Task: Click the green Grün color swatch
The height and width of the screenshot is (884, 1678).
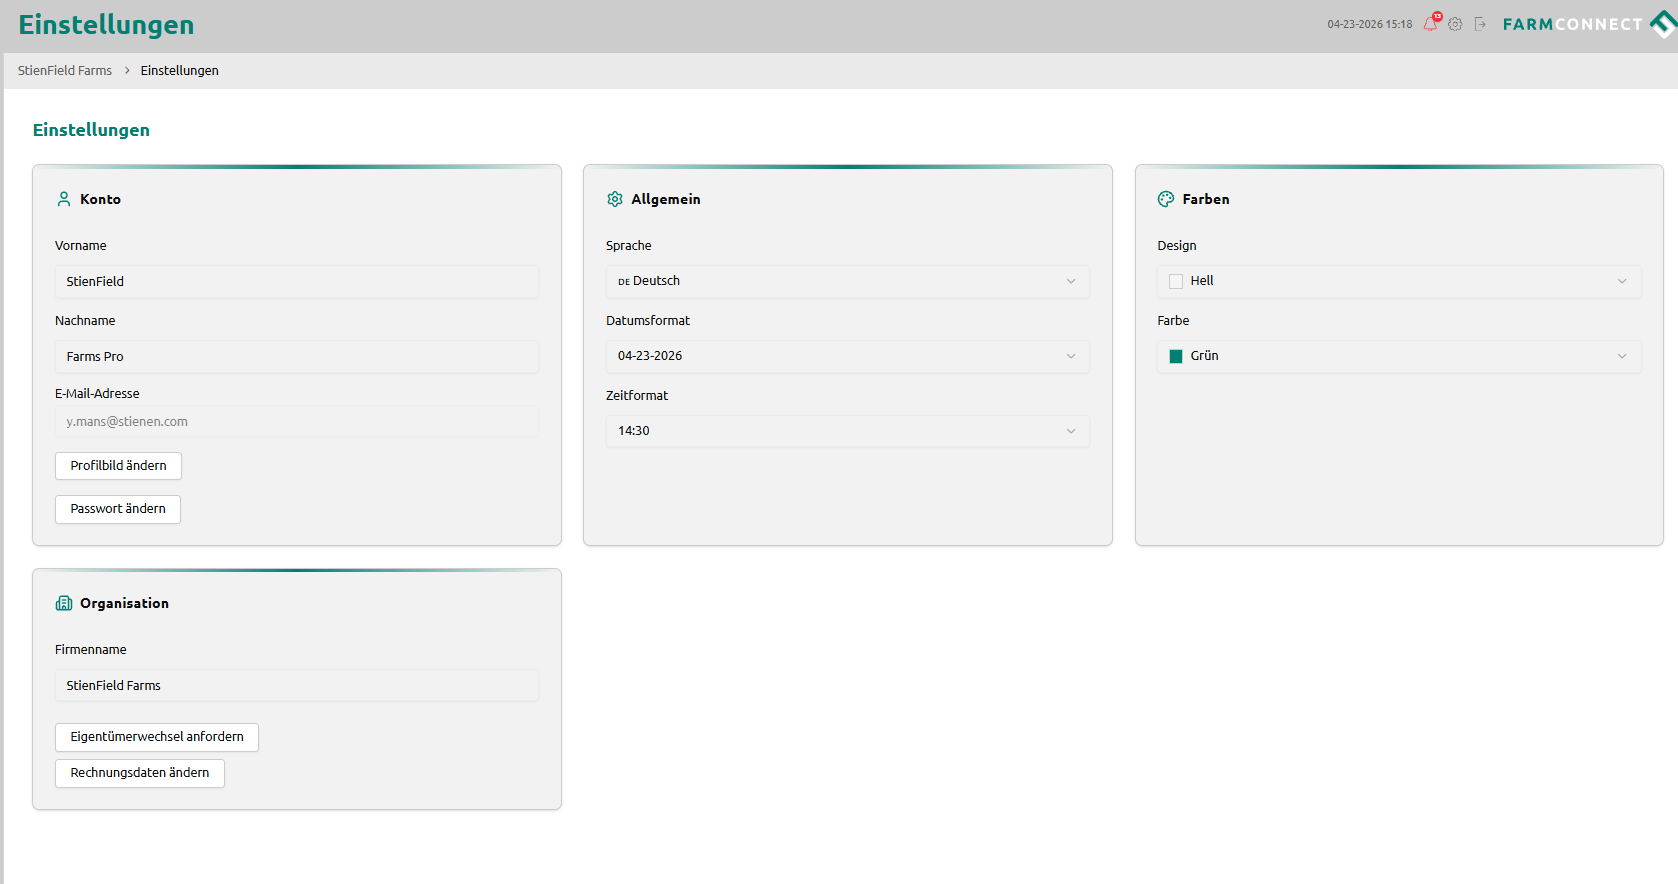Action: (x=1176, y=356)
